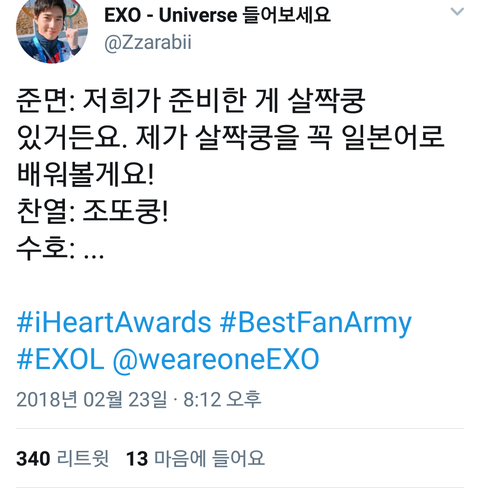This screenshot has width=480, height=494.
Task: Open EXO - Universe display name profile
Action: [217, 15]
